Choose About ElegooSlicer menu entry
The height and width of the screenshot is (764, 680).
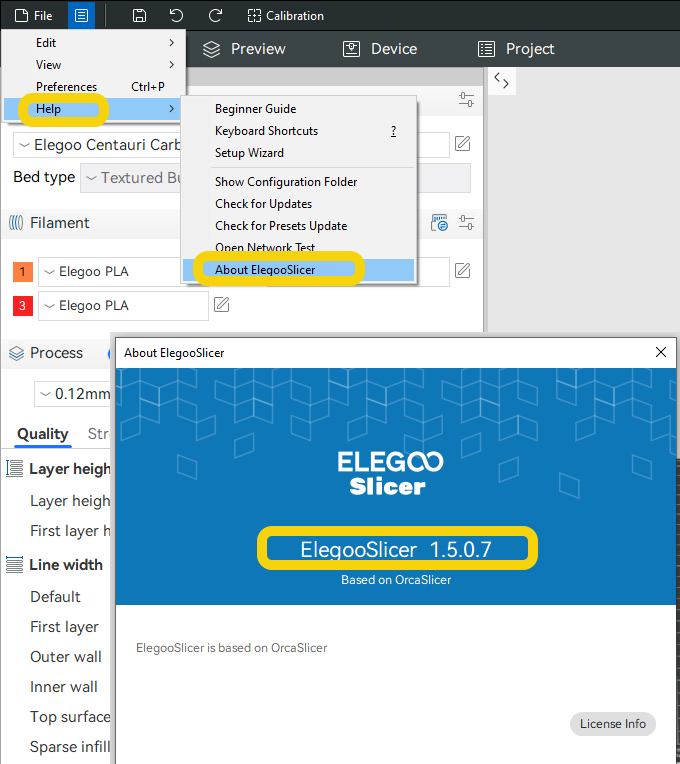(265, 270)
